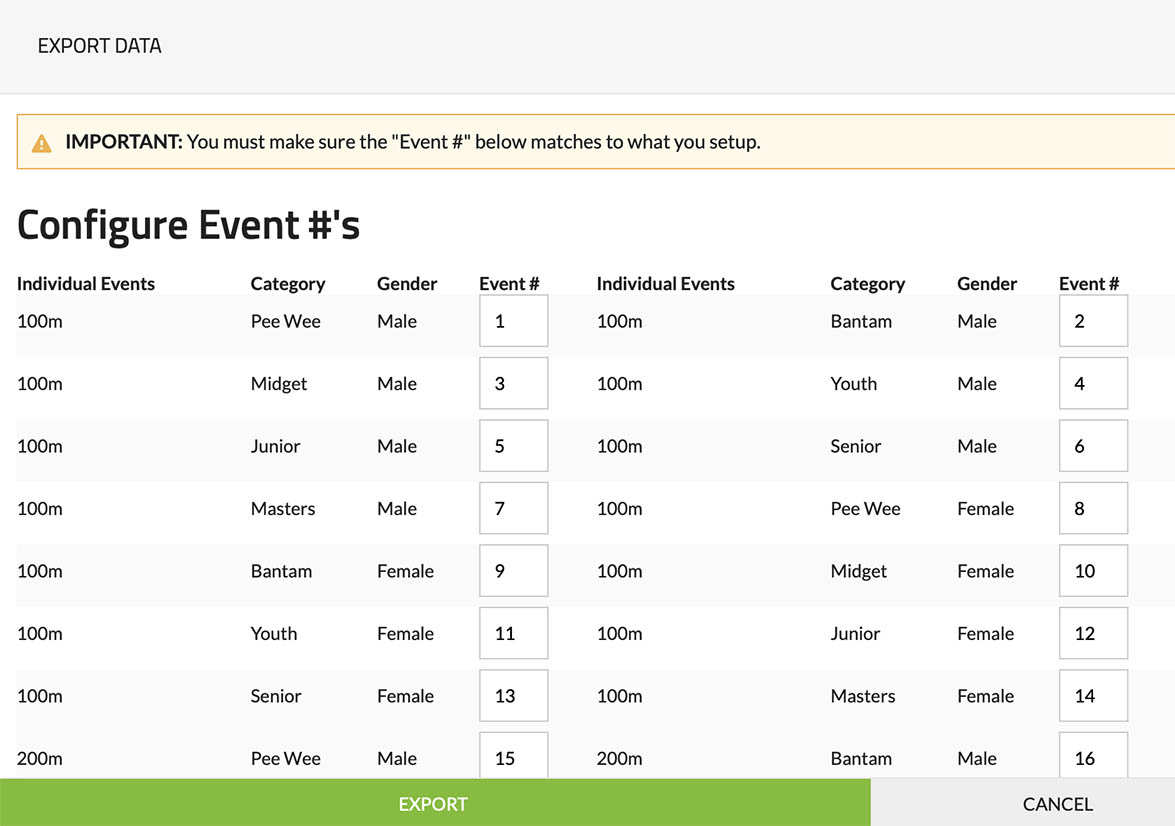Select Event # field for 100m Midget Female
Image resolution: width=1175 pixels, height=826 pixels.
[1093, 571]
